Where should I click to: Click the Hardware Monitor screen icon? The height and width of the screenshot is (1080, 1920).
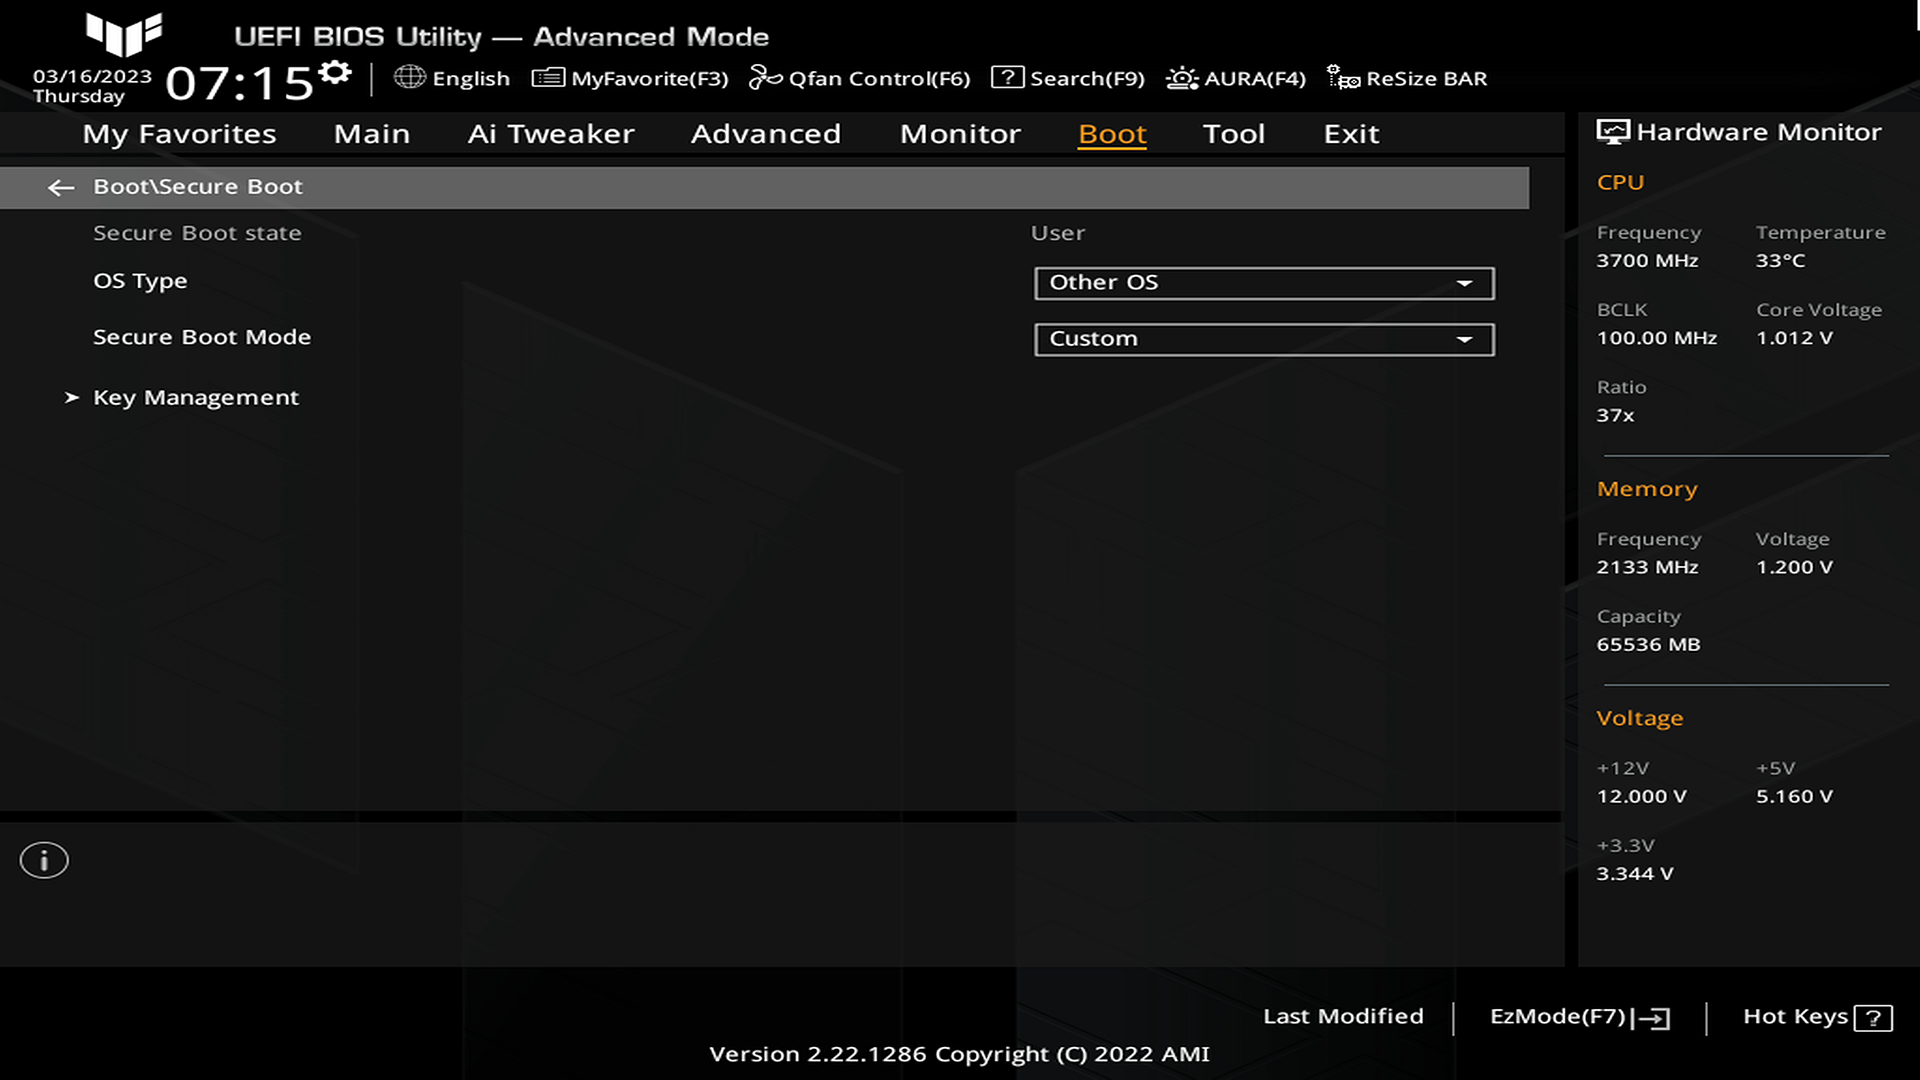pos(1612,132)
